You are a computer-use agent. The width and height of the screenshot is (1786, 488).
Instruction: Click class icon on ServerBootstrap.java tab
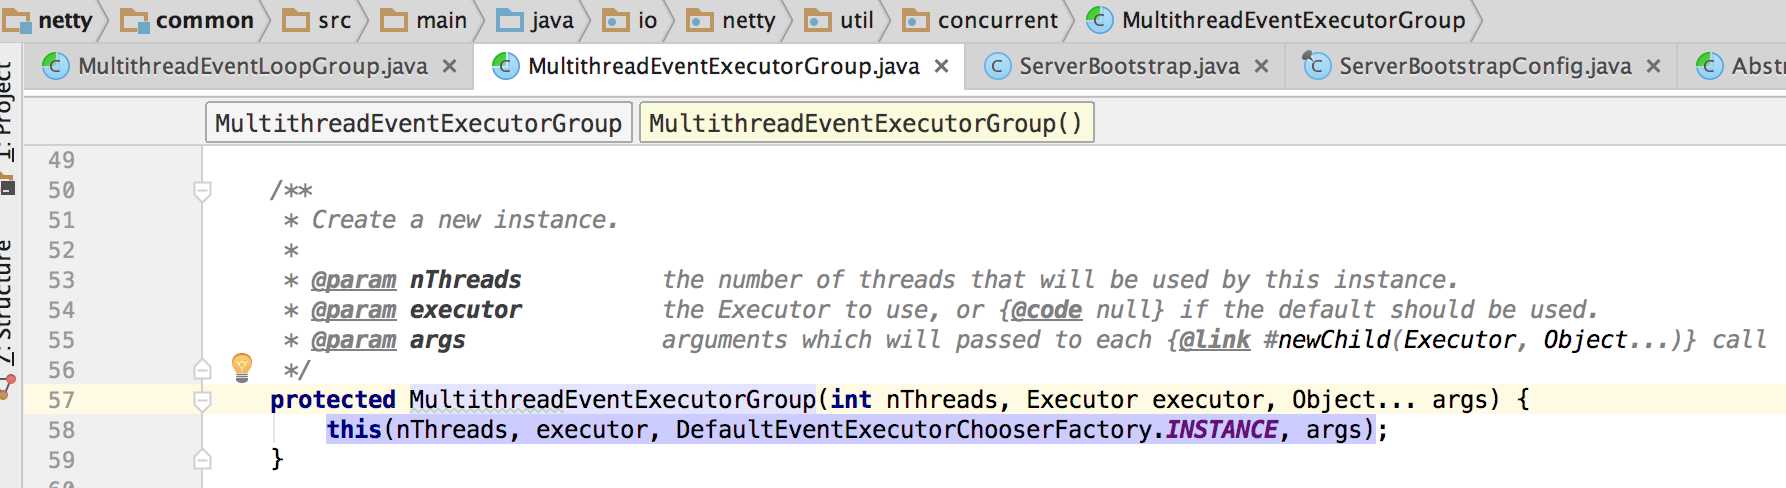pyautogui.click(x=997, y=66)
